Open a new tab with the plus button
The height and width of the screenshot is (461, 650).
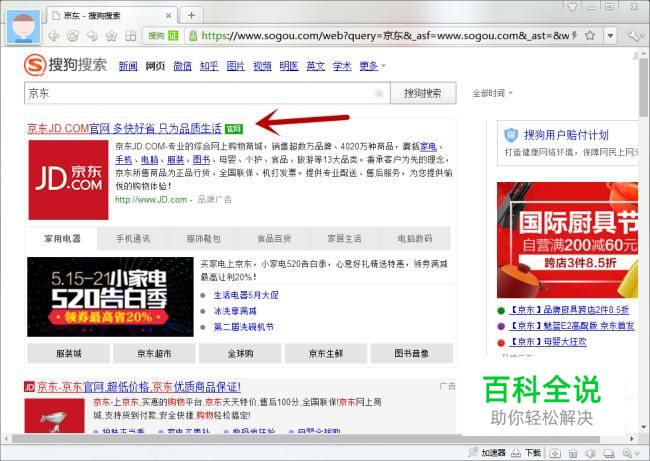click(191, 15)
